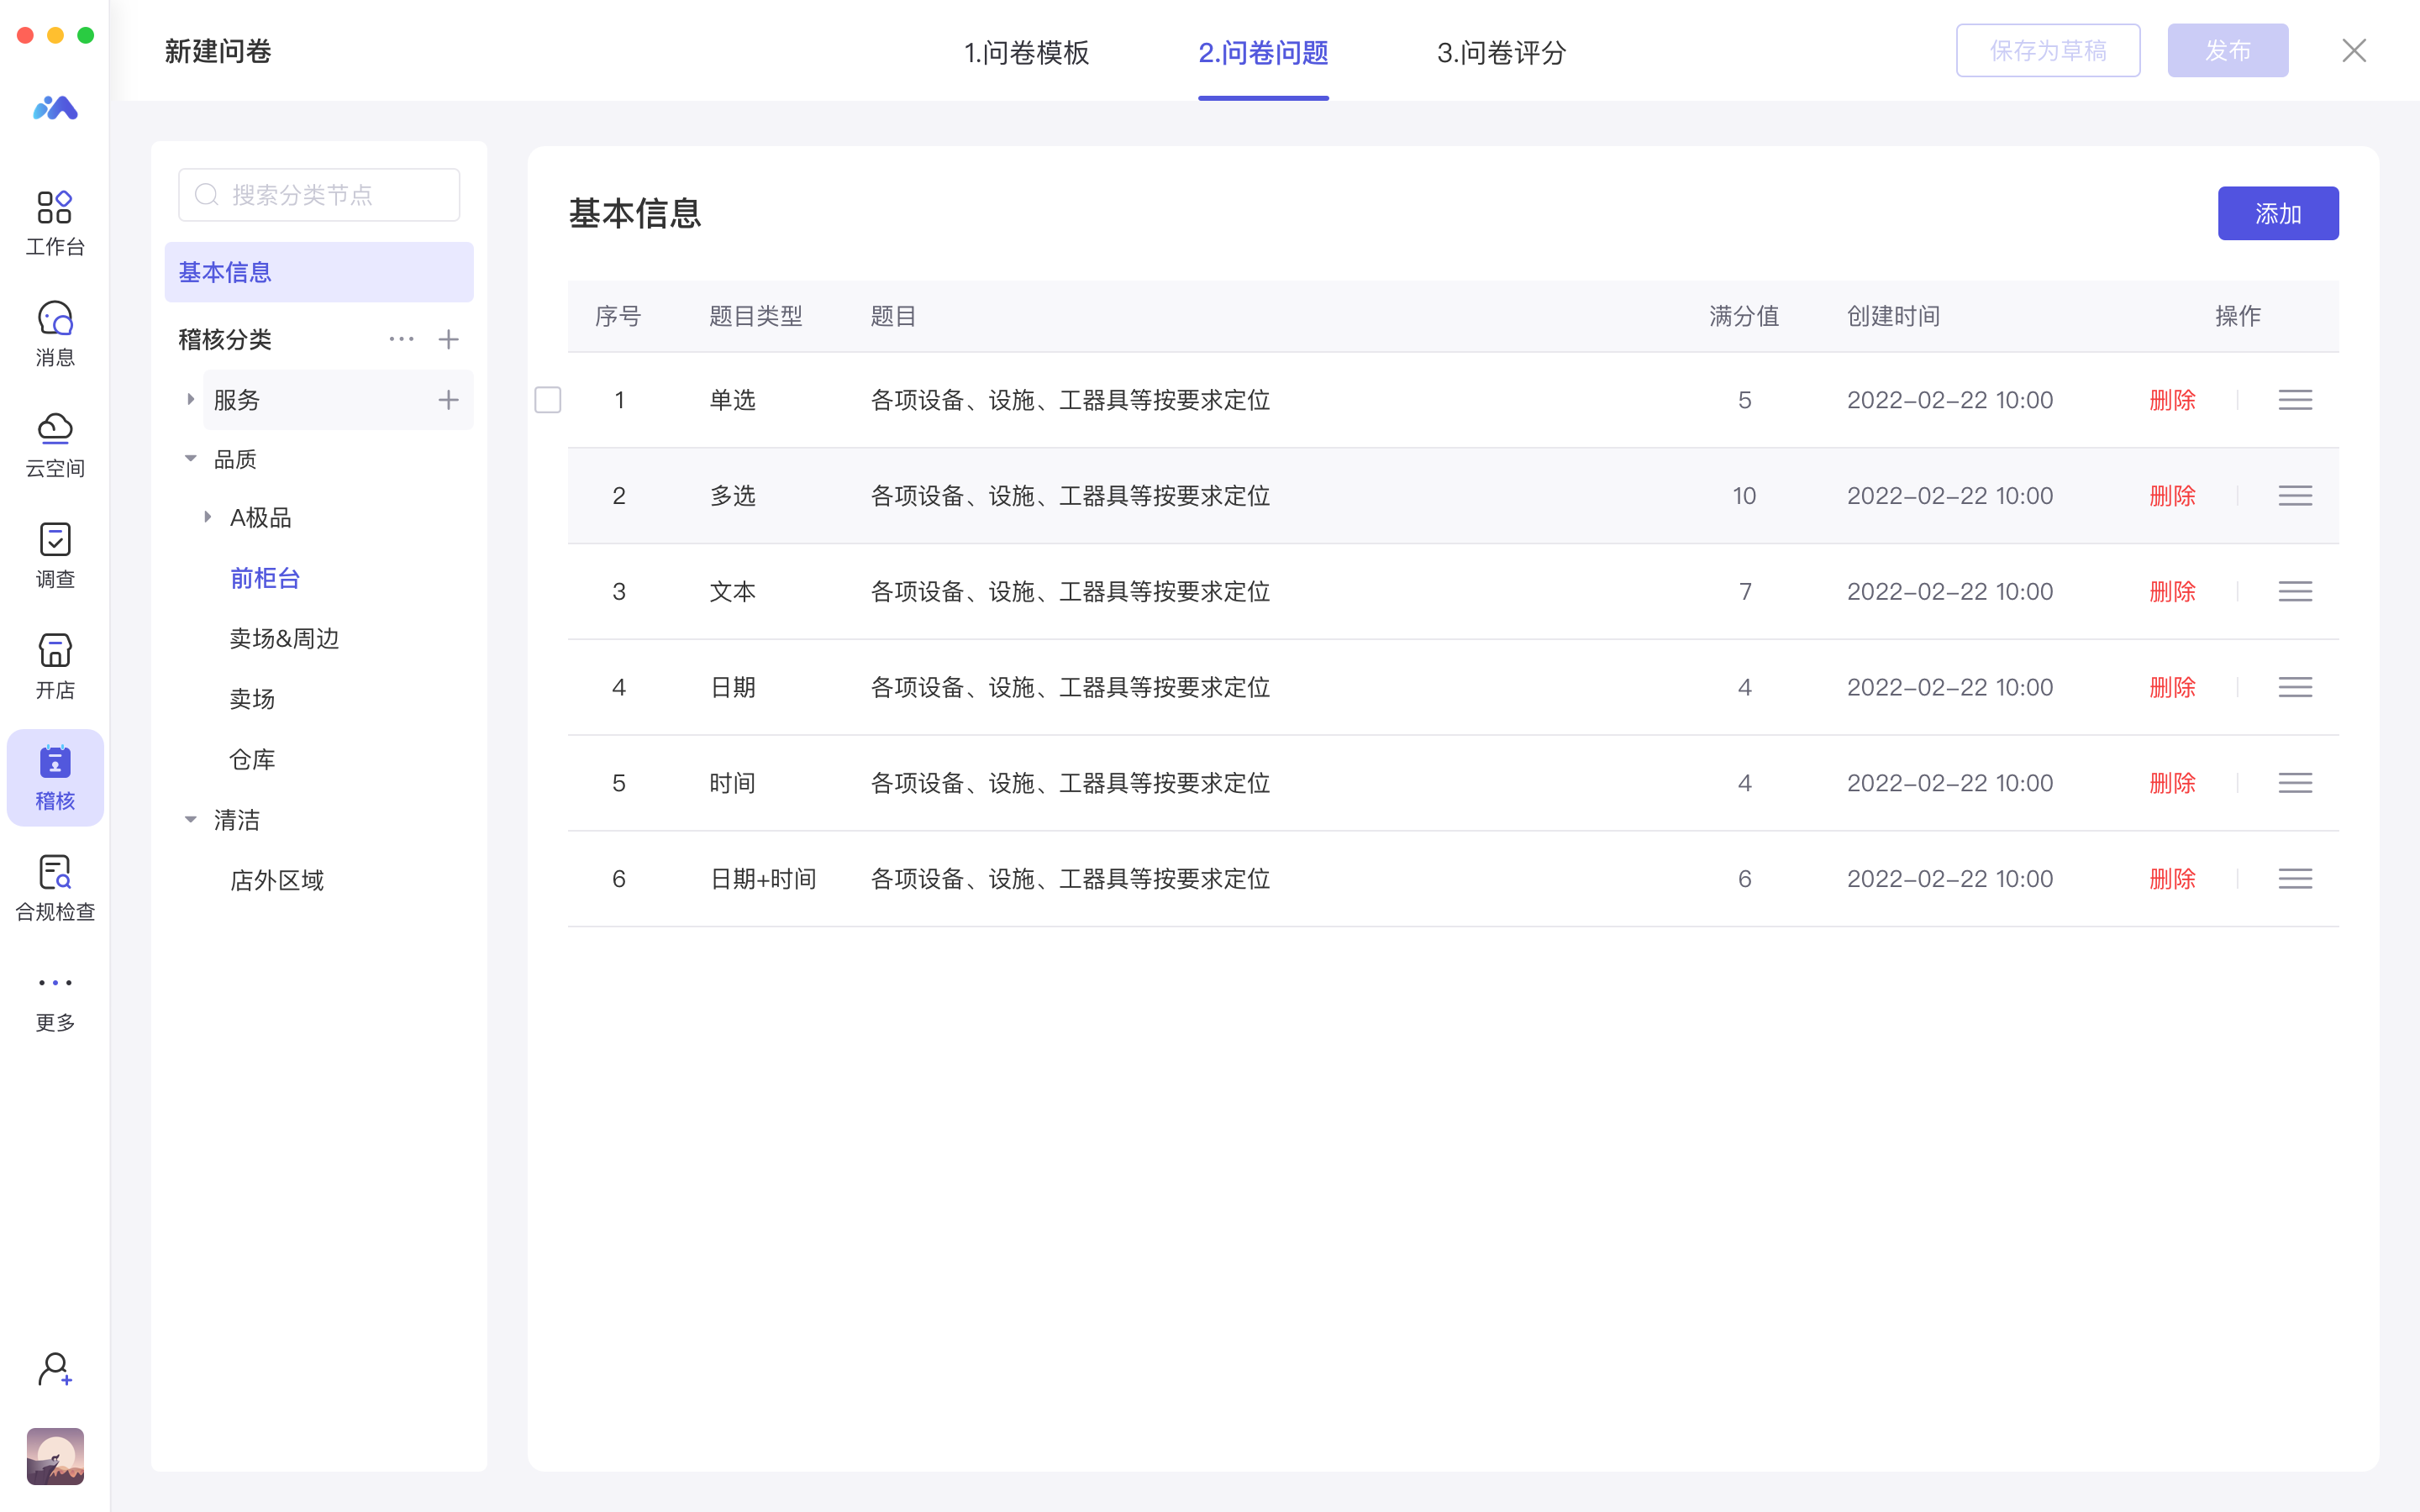2420x1512 pixels.
Task: Click the 品质 tree label
Action: 236,459
